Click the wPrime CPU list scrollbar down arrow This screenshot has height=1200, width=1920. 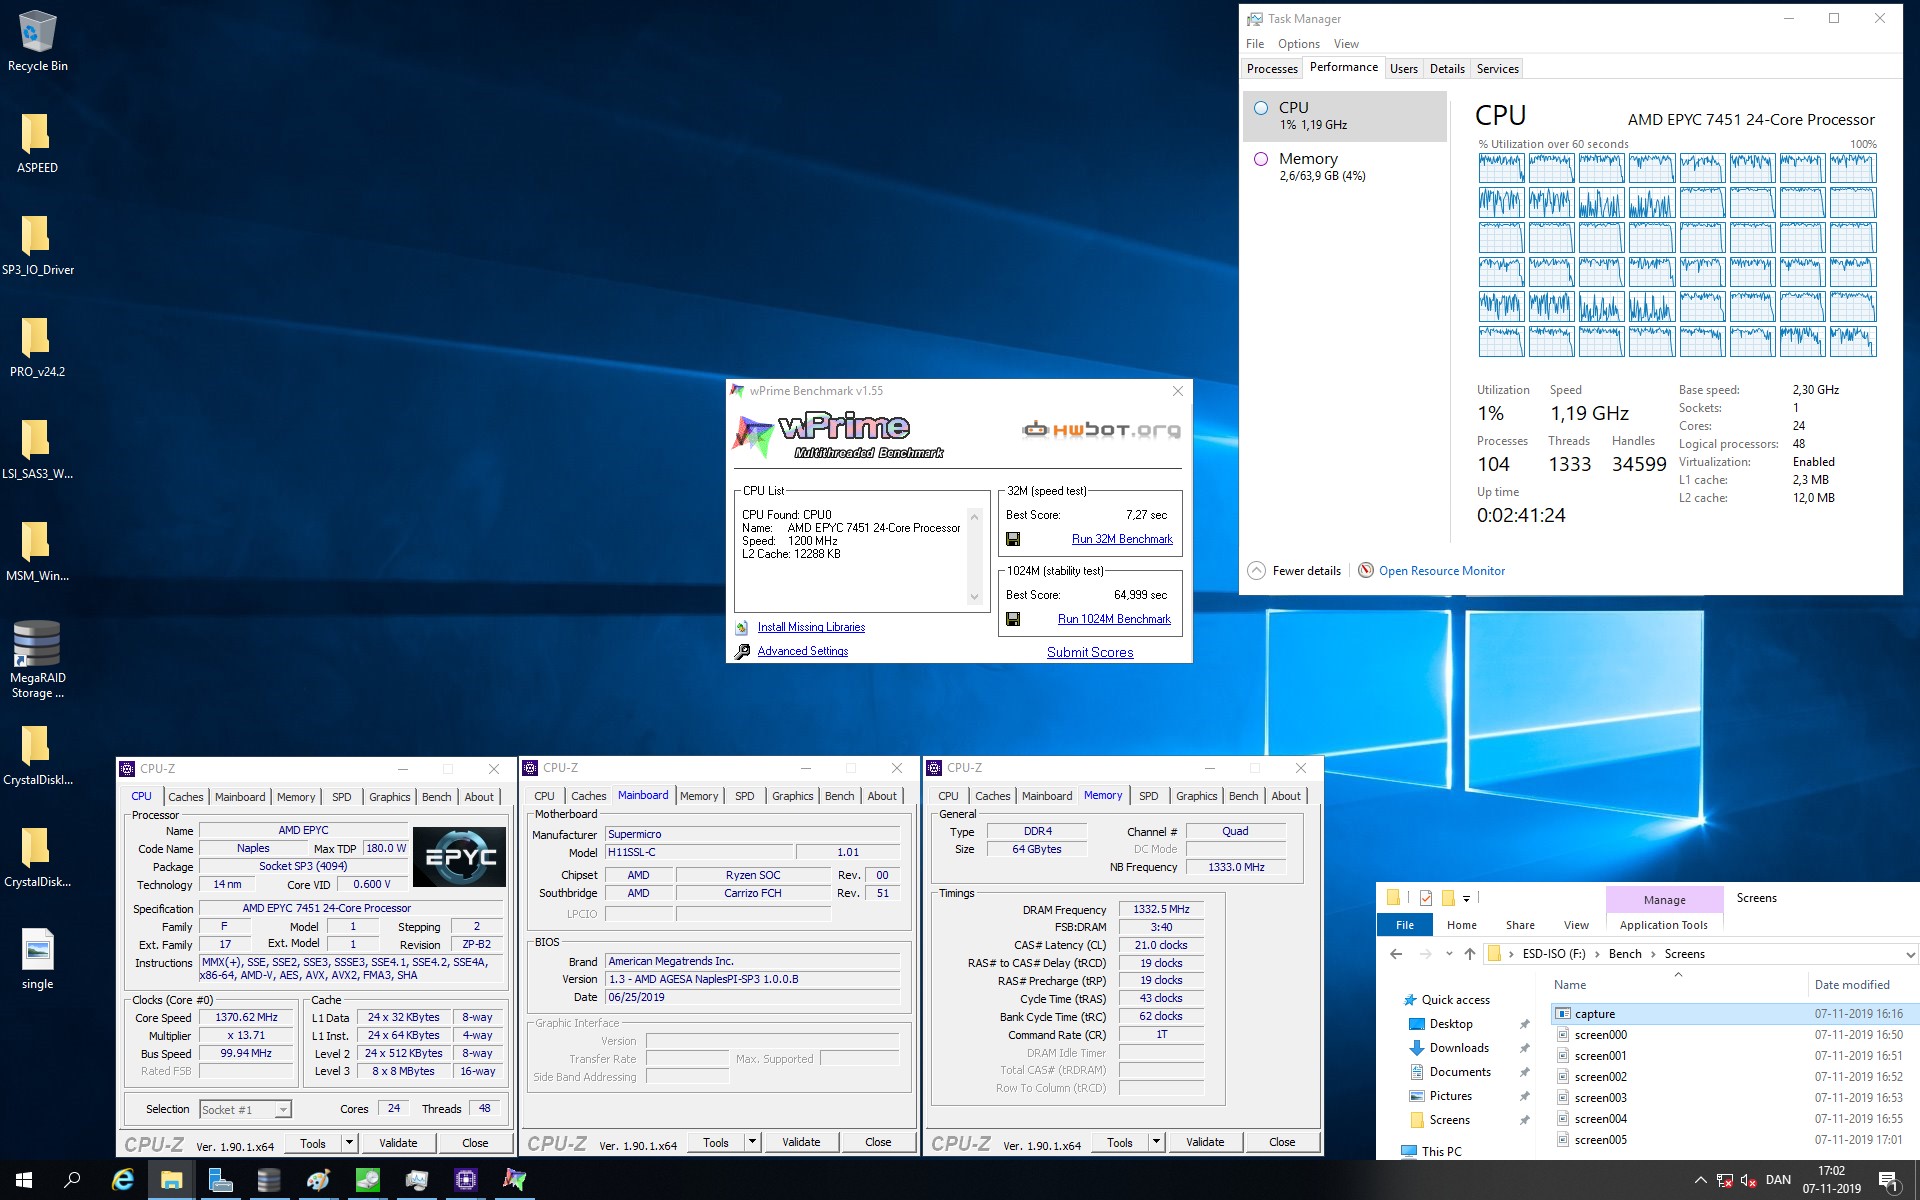pos(974,597)
